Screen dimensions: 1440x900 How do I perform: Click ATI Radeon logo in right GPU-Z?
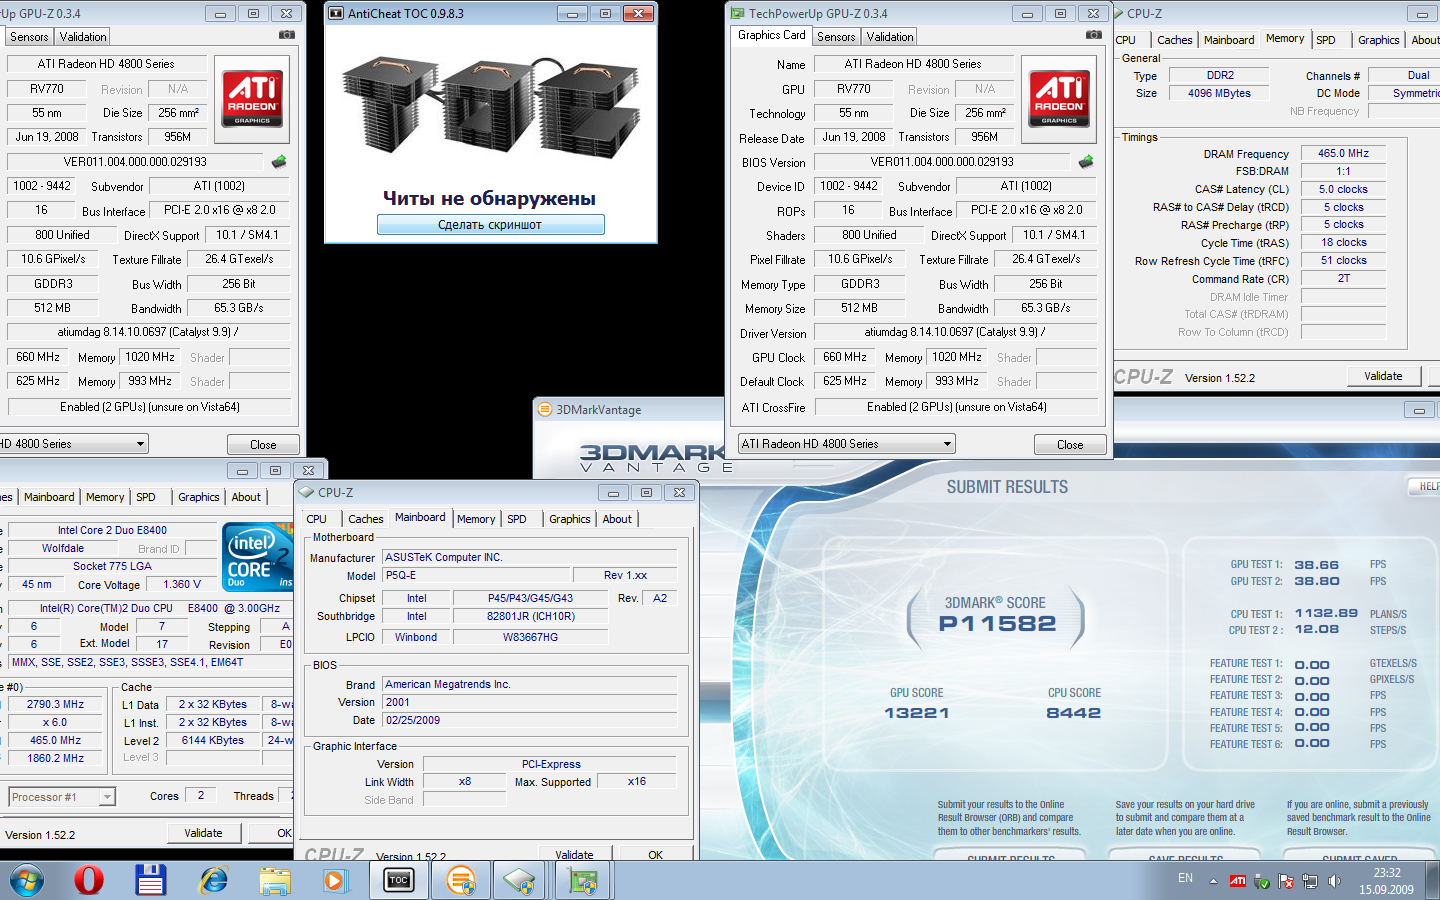pyautogui.click(x=1059, y=99)
